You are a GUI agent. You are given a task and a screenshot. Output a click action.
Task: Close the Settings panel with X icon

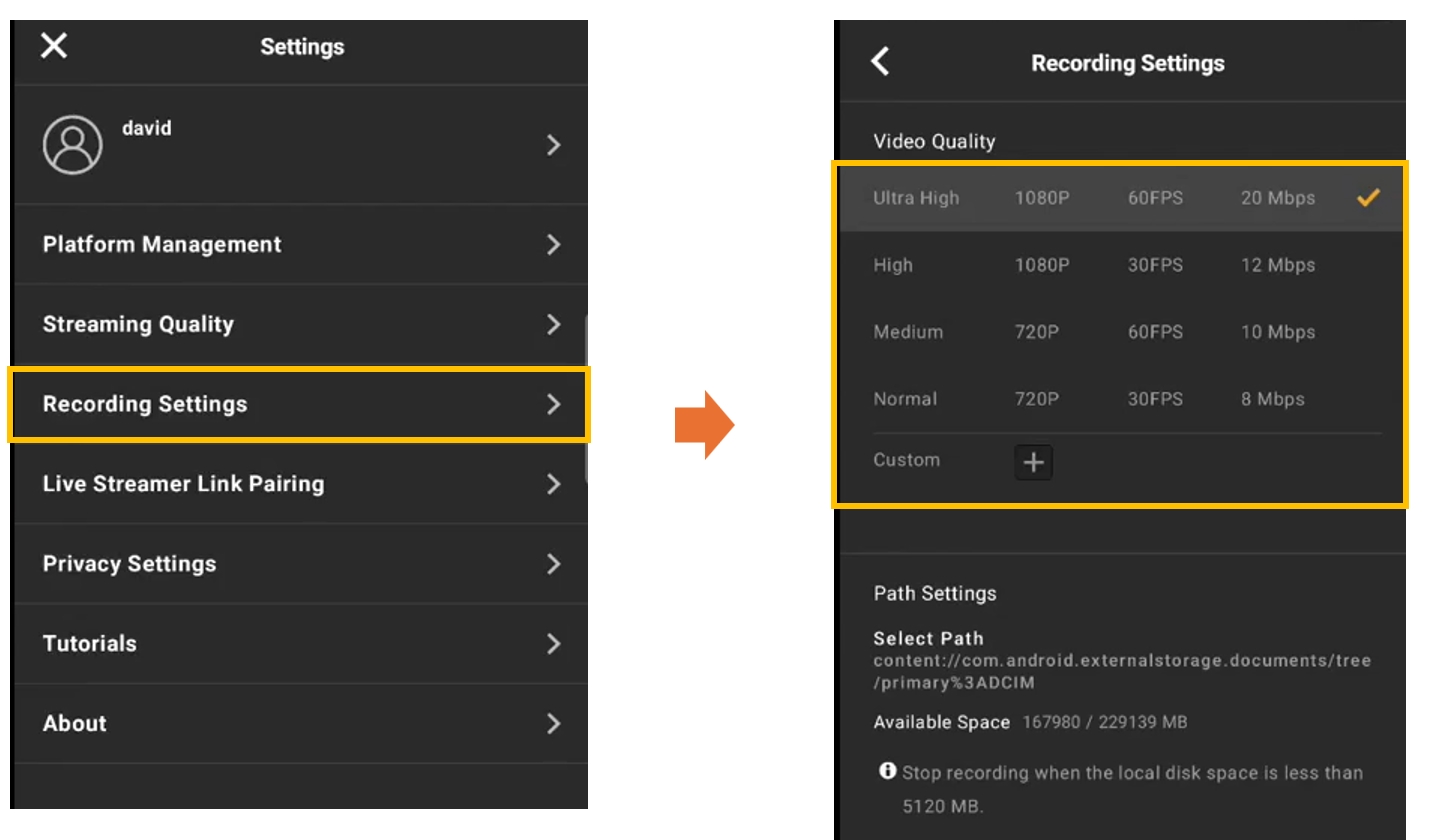point(54,45)
